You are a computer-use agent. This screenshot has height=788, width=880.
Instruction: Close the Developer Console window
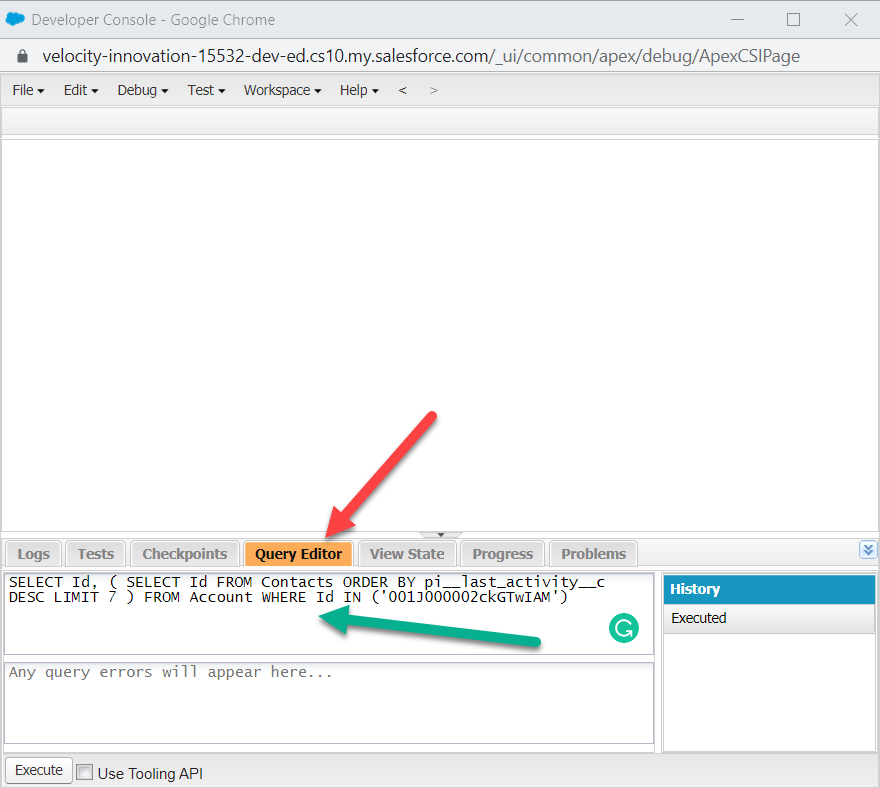[x=851, y=20]
